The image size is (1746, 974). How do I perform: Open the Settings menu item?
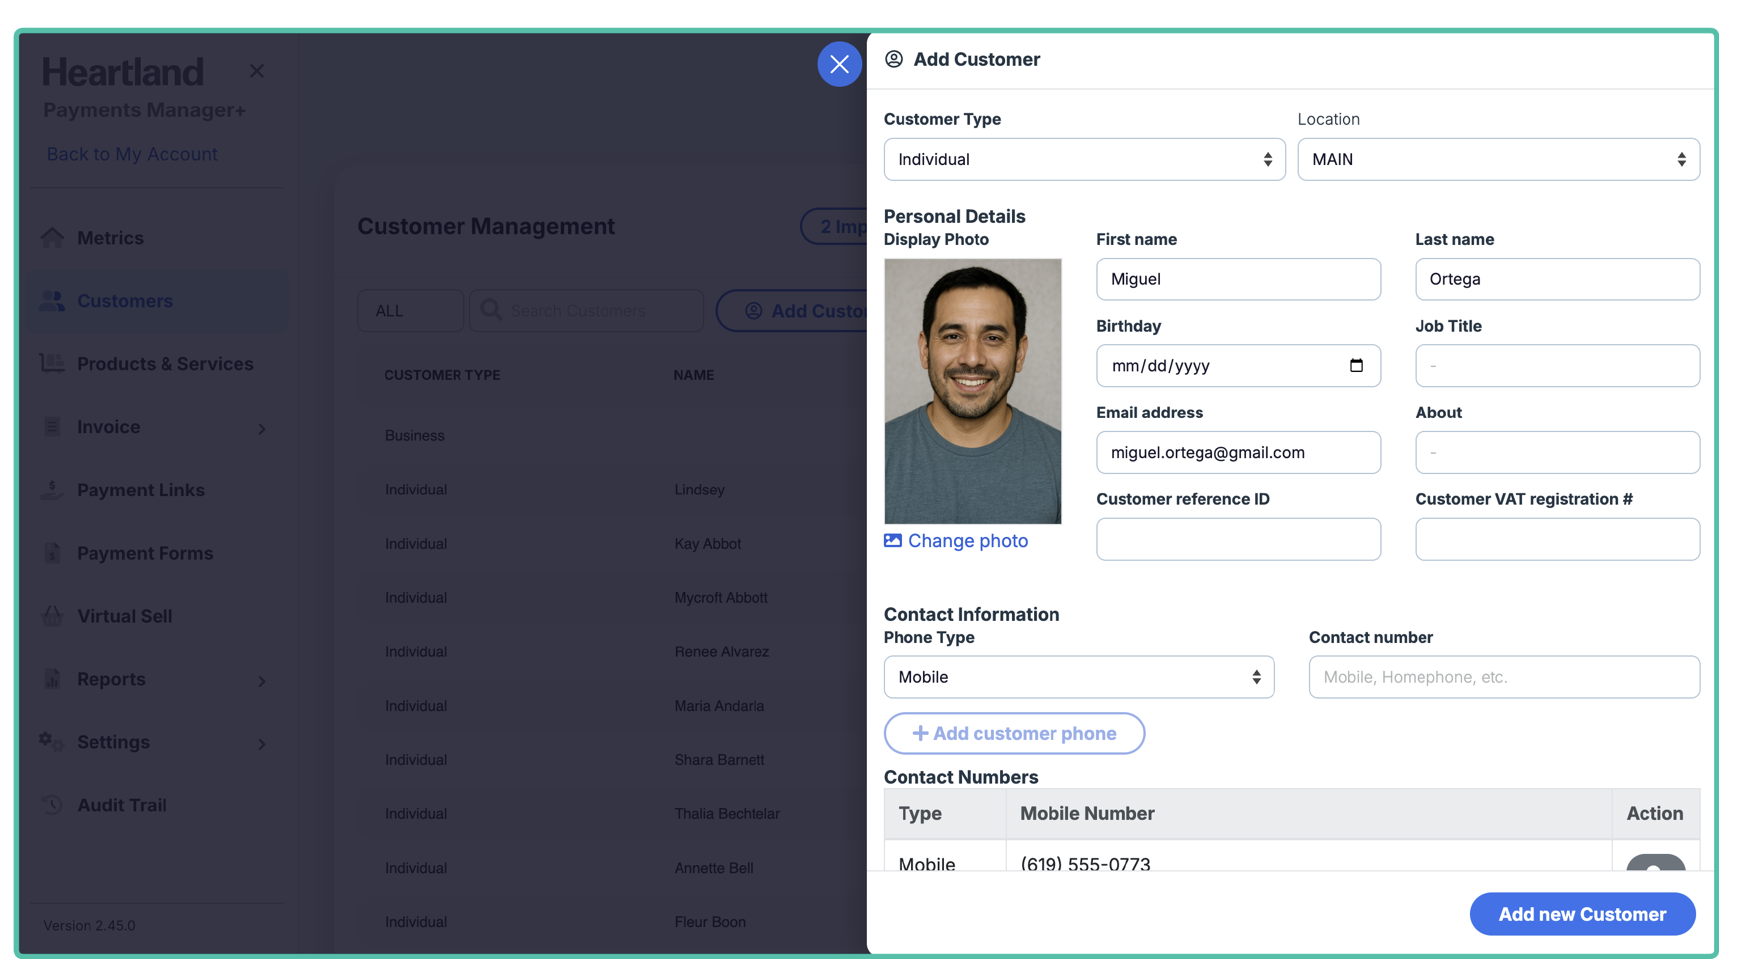(113, 742)
